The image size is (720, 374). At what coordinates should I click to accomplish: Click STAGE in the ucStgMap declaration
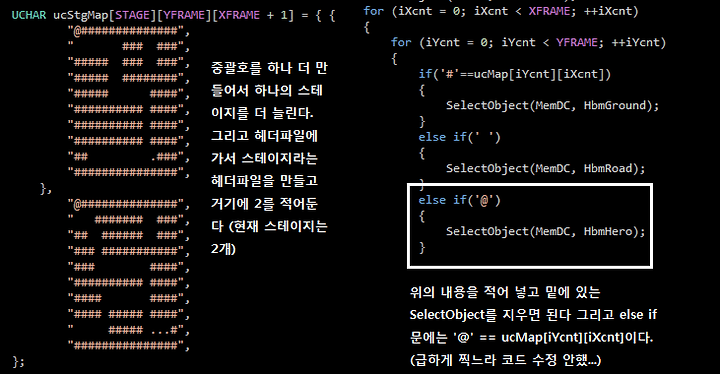pos(132,15)
